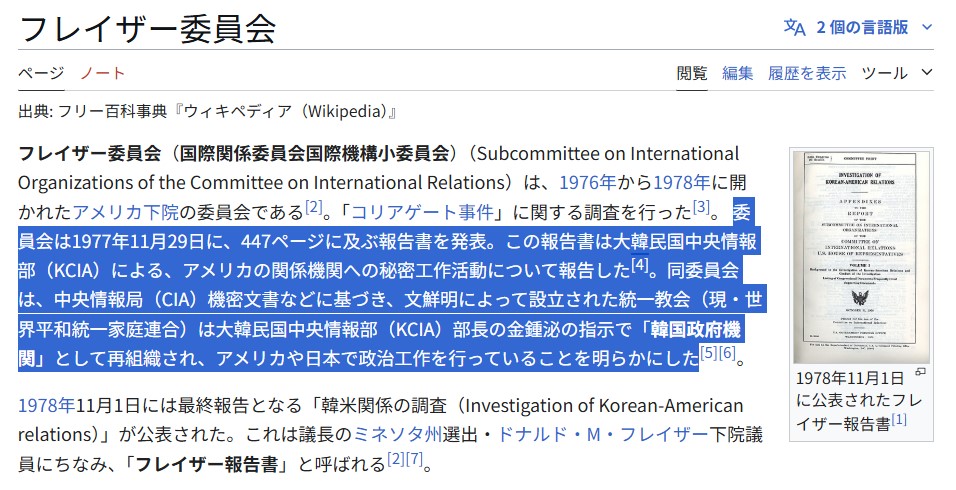Select the 閲覧 view tab
The width and height of the screenshot is (956, 490).
(x=692, y=73)
